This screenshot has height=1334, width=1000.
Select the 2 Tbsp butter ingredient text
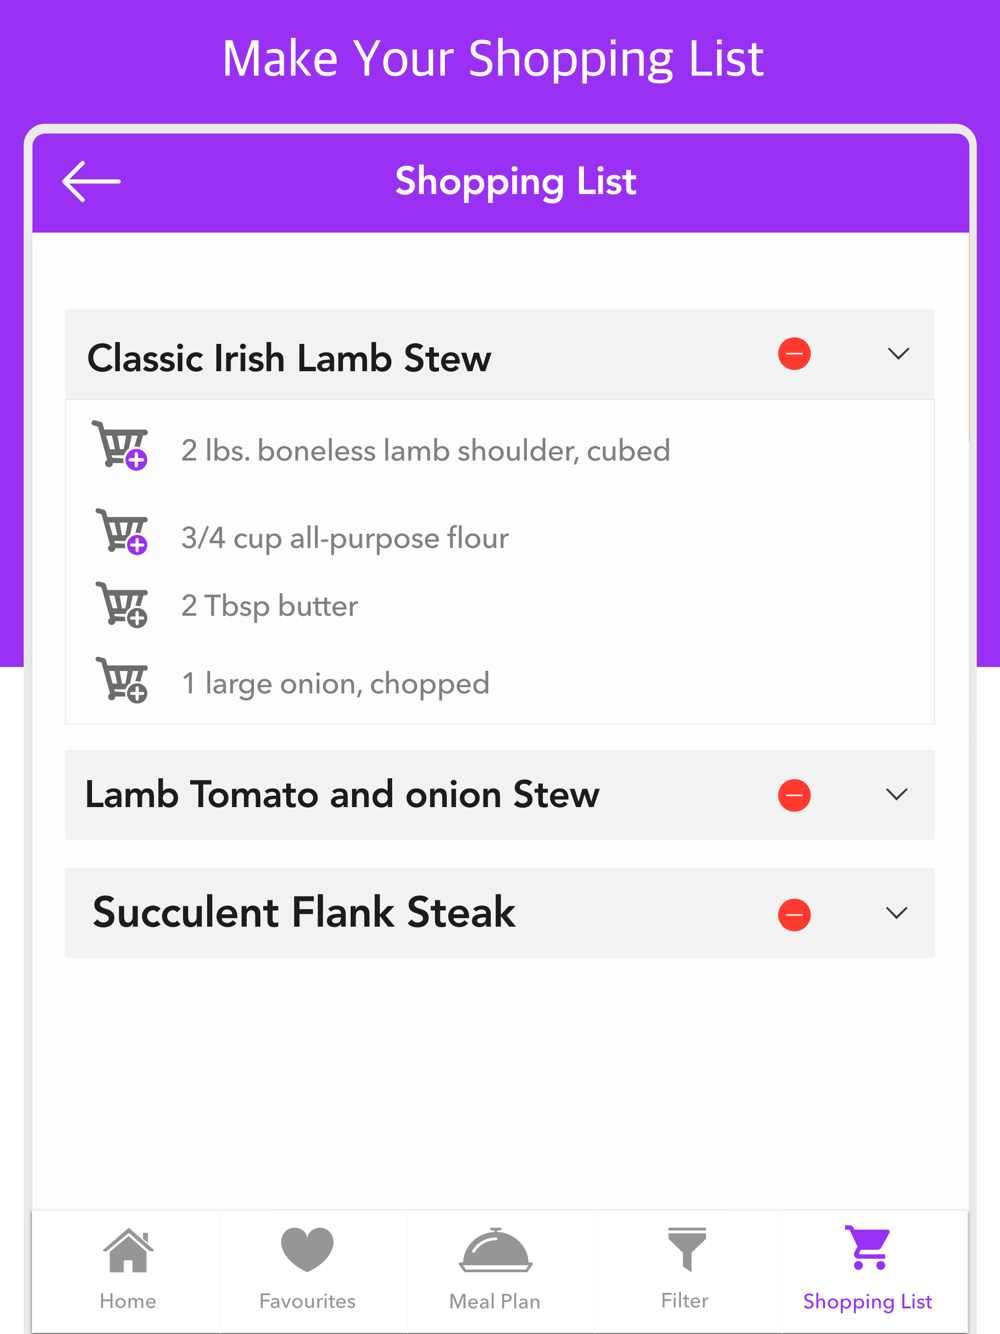[269, 606]
